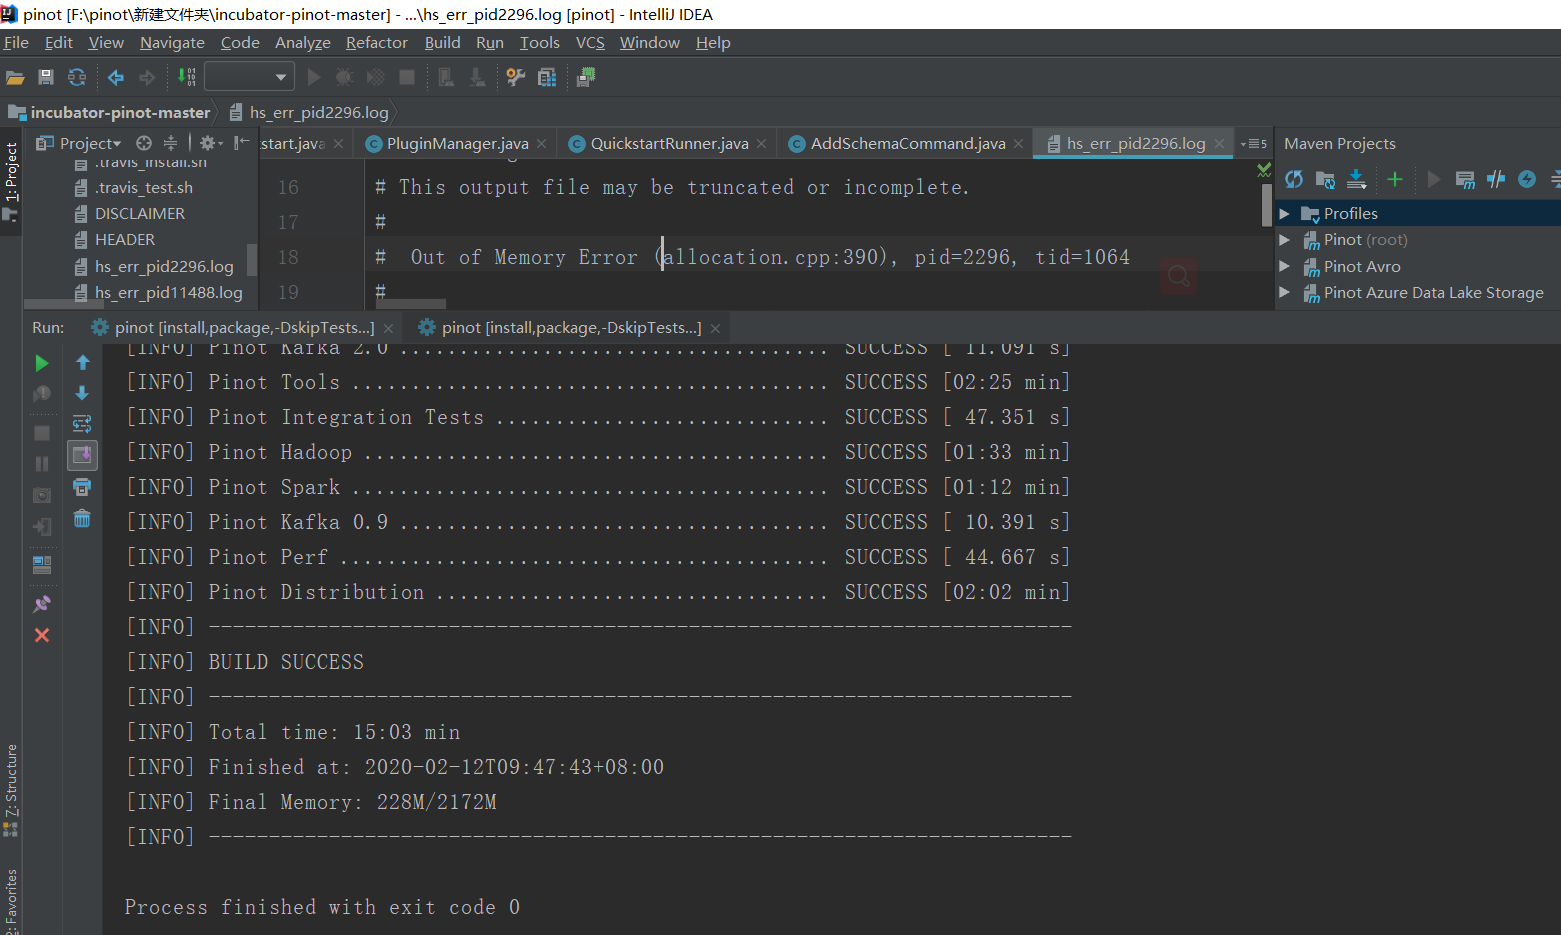Switch to PluginManager.java tab
The image size is (1561, 935).
pyautogui.click(x=457, y=143)
